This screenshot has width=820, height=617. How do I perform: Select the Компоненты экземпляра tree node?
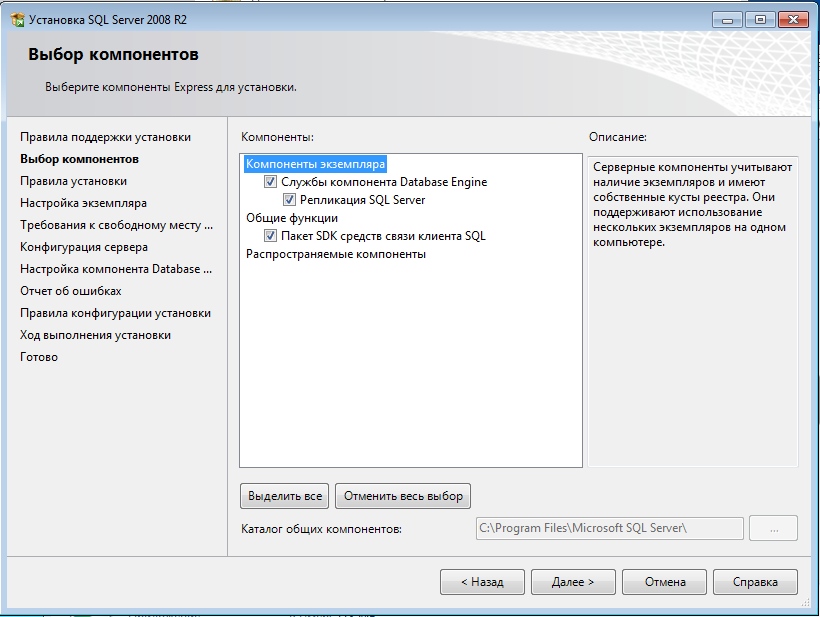[x=315, y=164]
